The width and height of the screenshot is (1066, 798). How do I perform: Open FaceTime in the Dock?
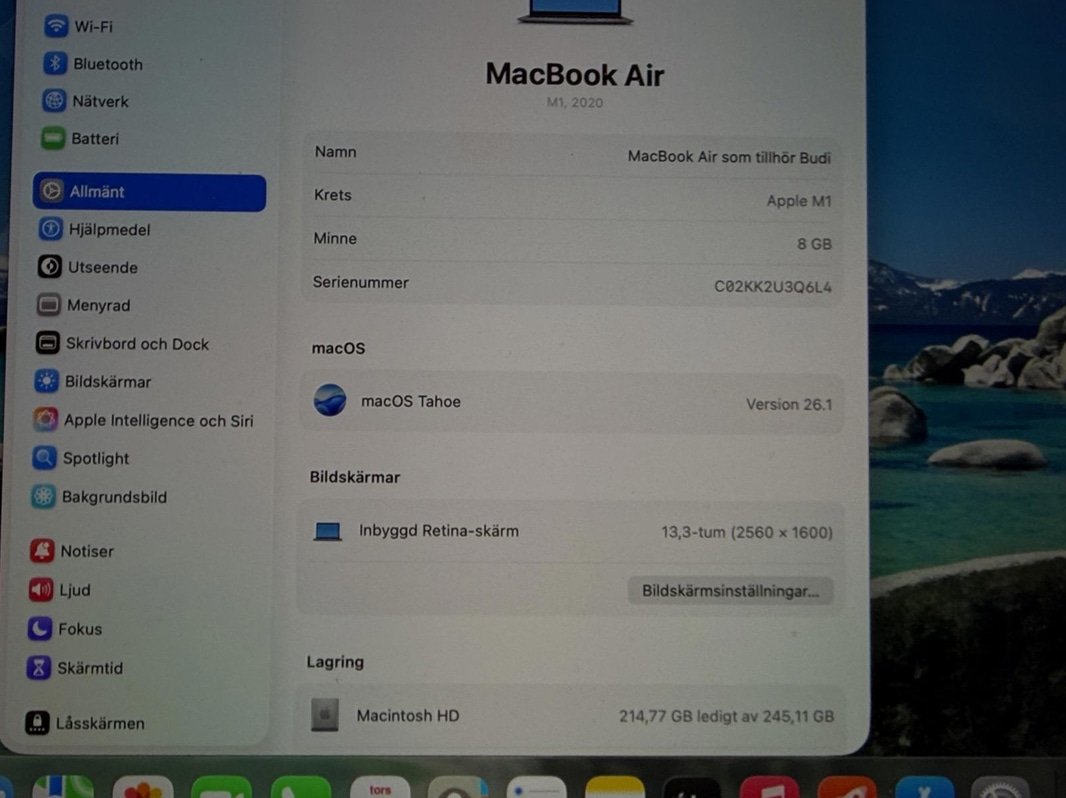[x=222, y=787]
